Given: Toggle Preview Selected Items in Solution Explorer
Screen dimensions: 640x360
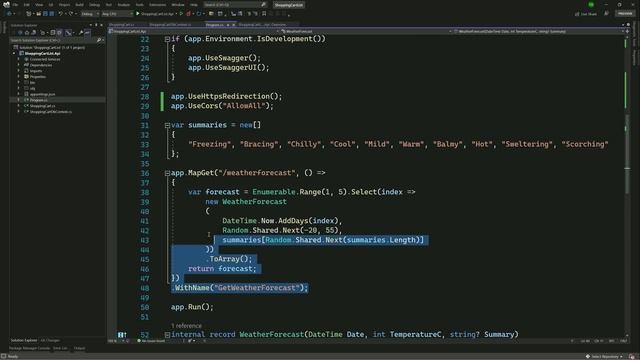Looking at the screenshot, I should click(87, 33).
